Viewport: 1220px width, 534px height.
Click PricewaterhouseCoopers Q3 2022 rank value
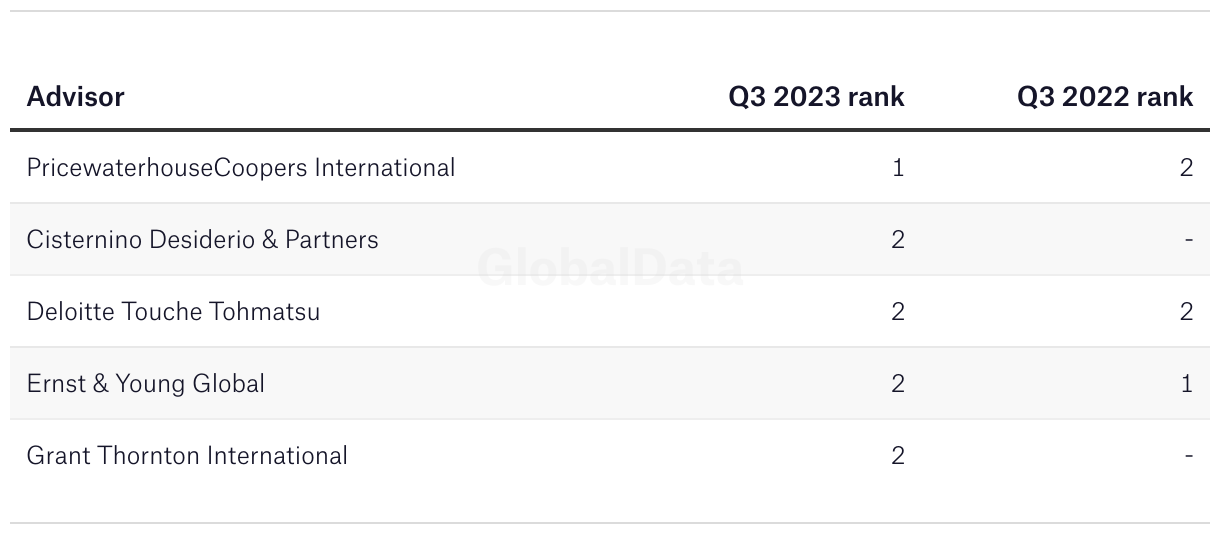(1187, 168)
